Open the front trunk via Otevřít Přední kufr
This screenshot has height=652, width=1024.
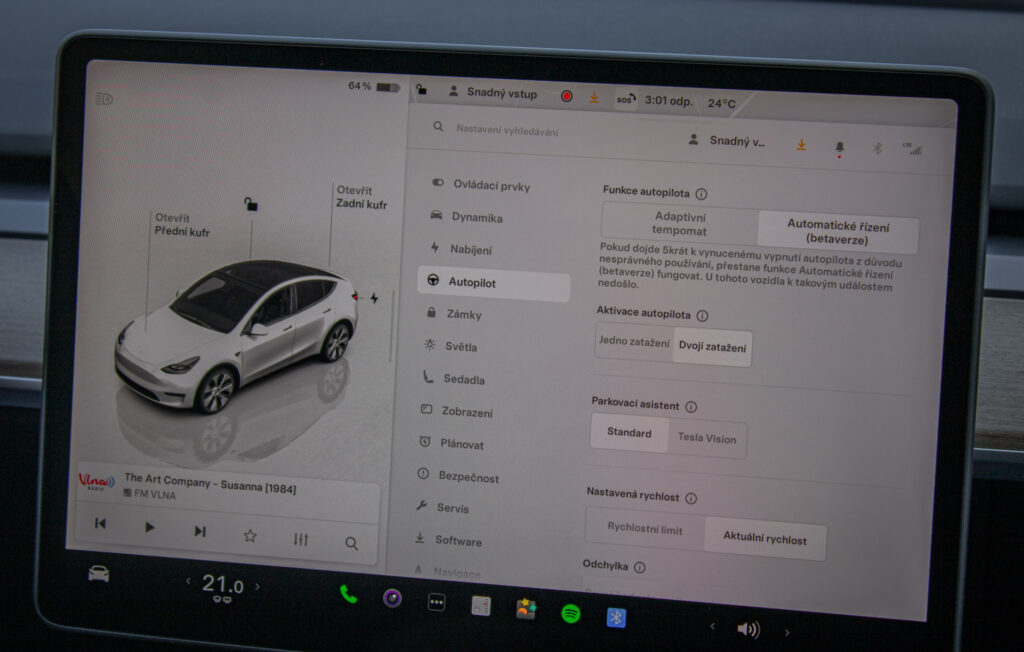point(181,225)
